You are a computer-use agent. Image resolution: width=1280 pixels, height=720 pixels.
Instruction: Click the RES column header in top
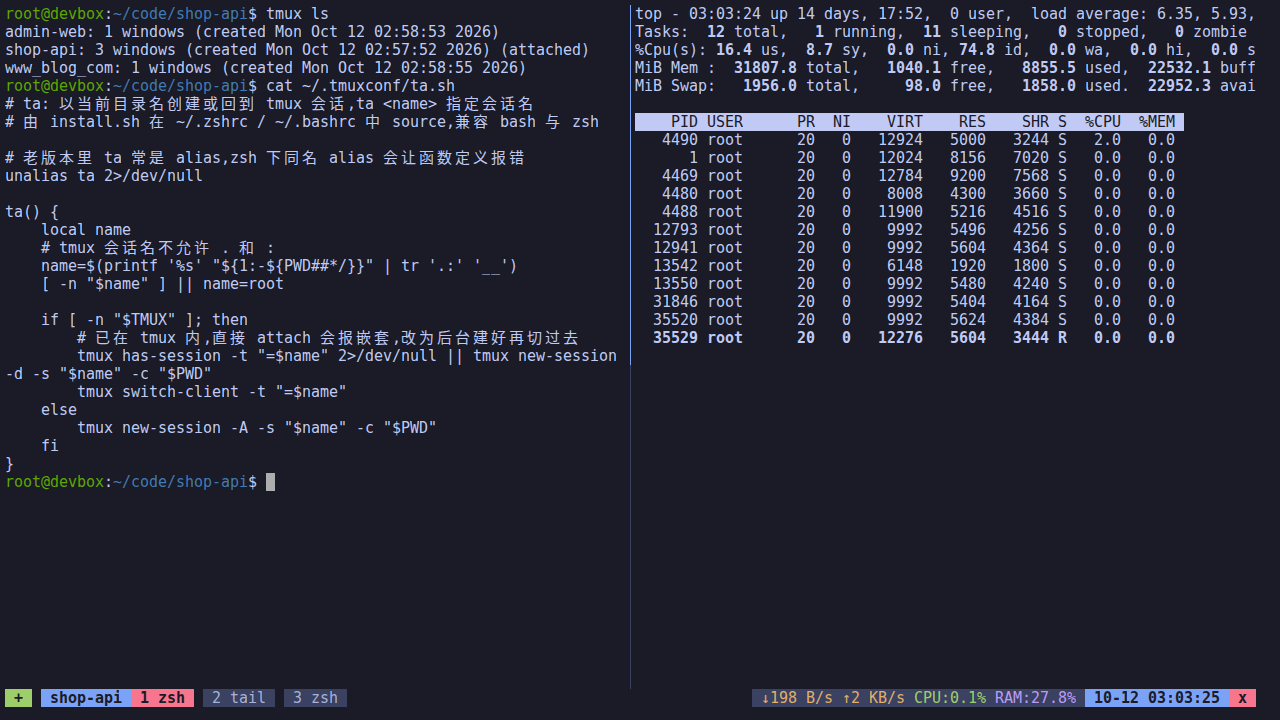point(972,122)
